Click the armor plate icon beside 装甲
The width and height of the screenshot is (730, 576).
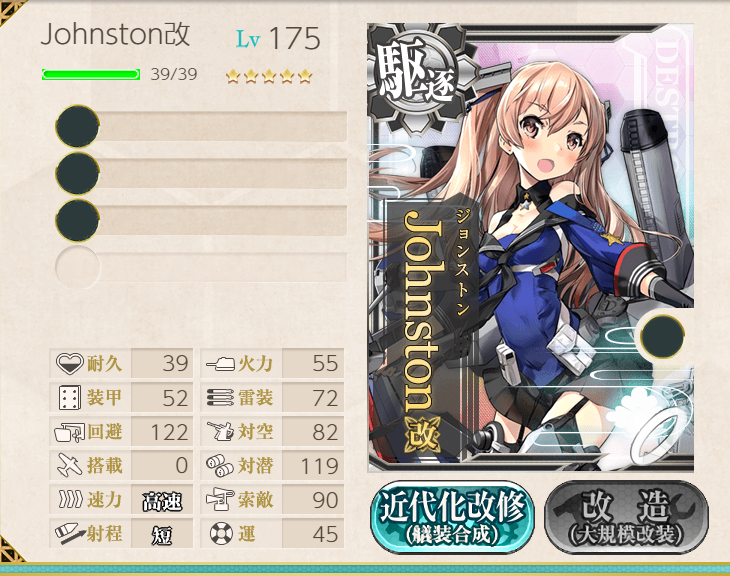[70, 398]
